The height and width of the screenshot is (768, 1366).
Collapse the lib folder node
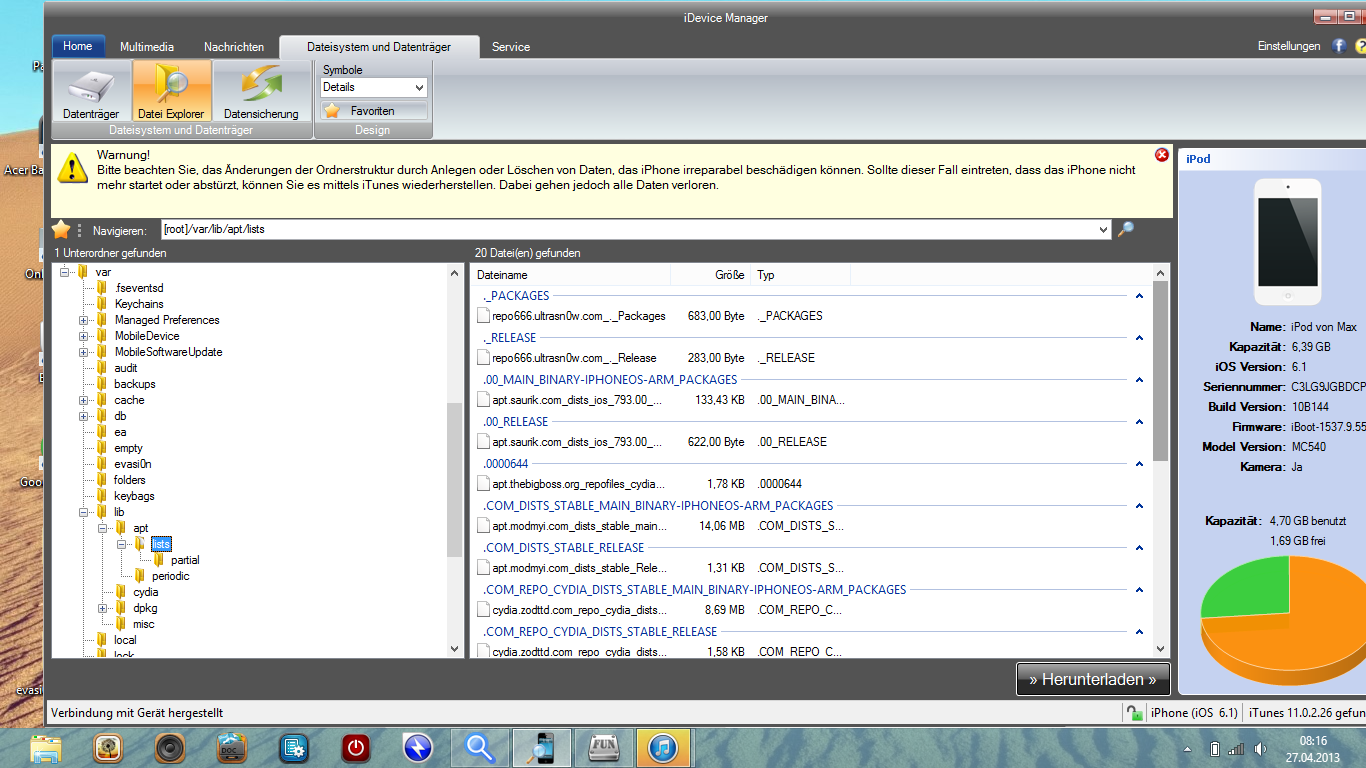[x=84, y=512]
